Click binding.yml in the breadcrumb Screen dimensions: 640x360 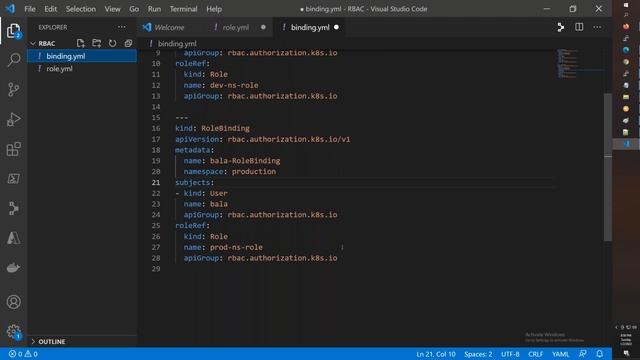click(x=177, y=43)
